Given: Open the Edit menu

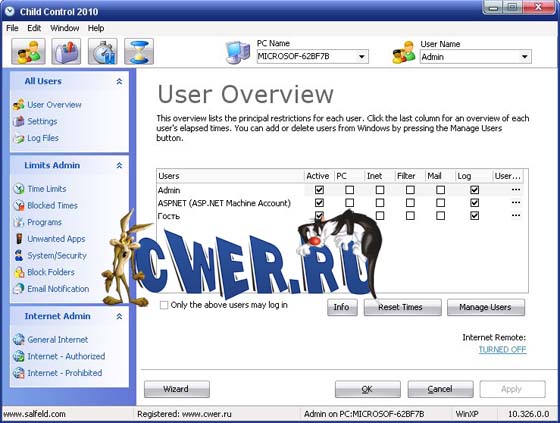Looking at the screenshot, I should coord(34,28).
